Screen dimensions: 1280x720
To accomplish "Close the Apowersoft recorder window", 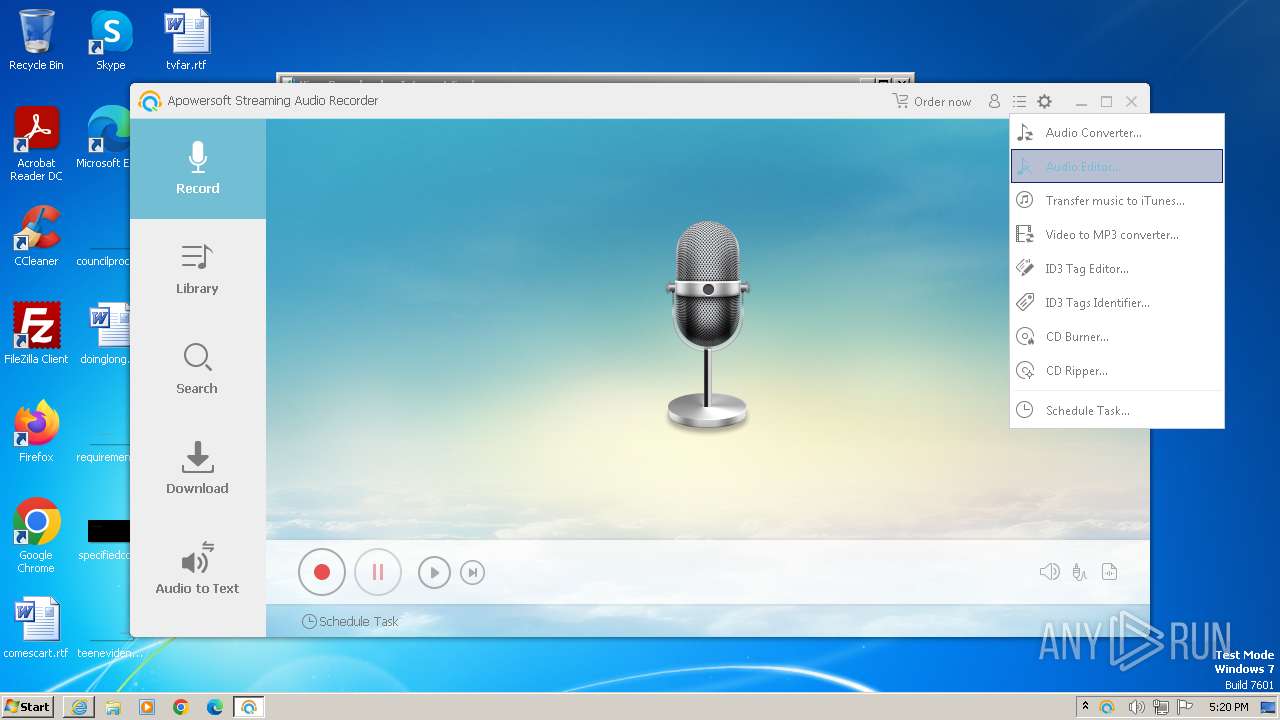I will [x=1131, y=102].
